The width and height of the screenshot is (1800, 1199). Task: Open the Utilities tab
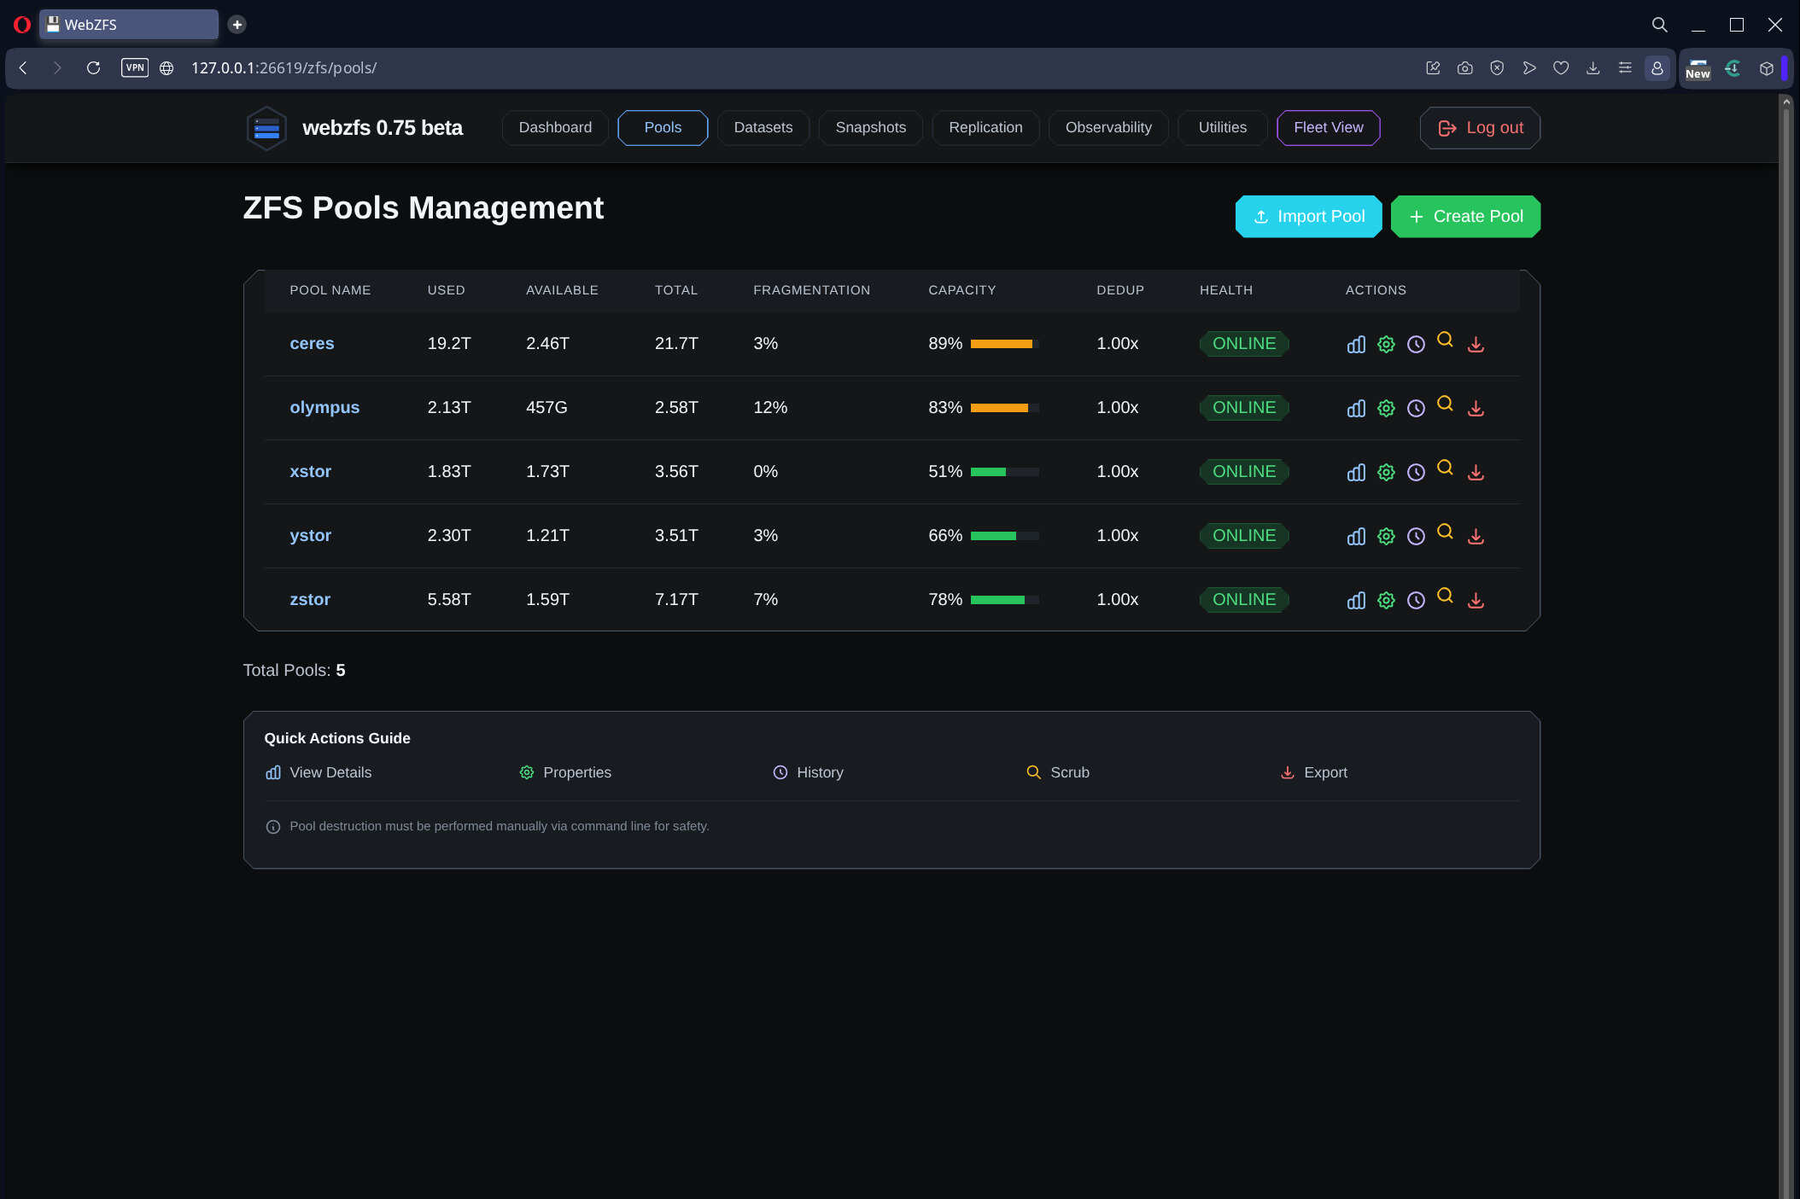point(1222,127)
